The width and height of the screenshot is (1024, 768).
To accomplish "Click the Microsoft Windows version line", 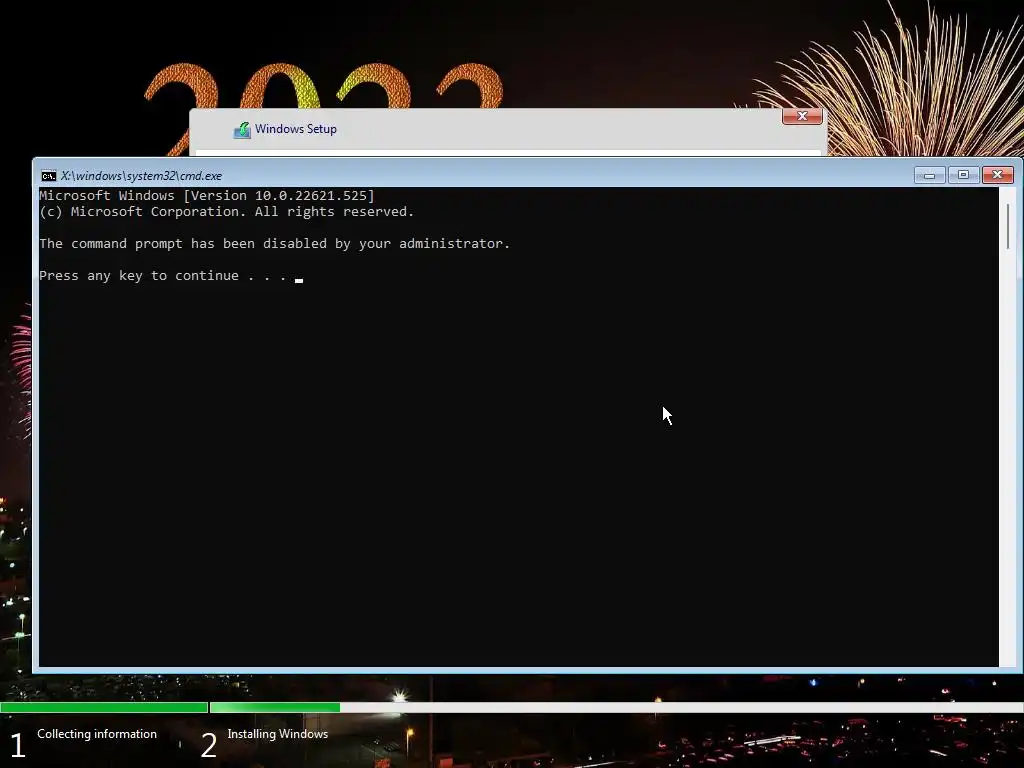I will pyautogui.click(x=207, y=195).
